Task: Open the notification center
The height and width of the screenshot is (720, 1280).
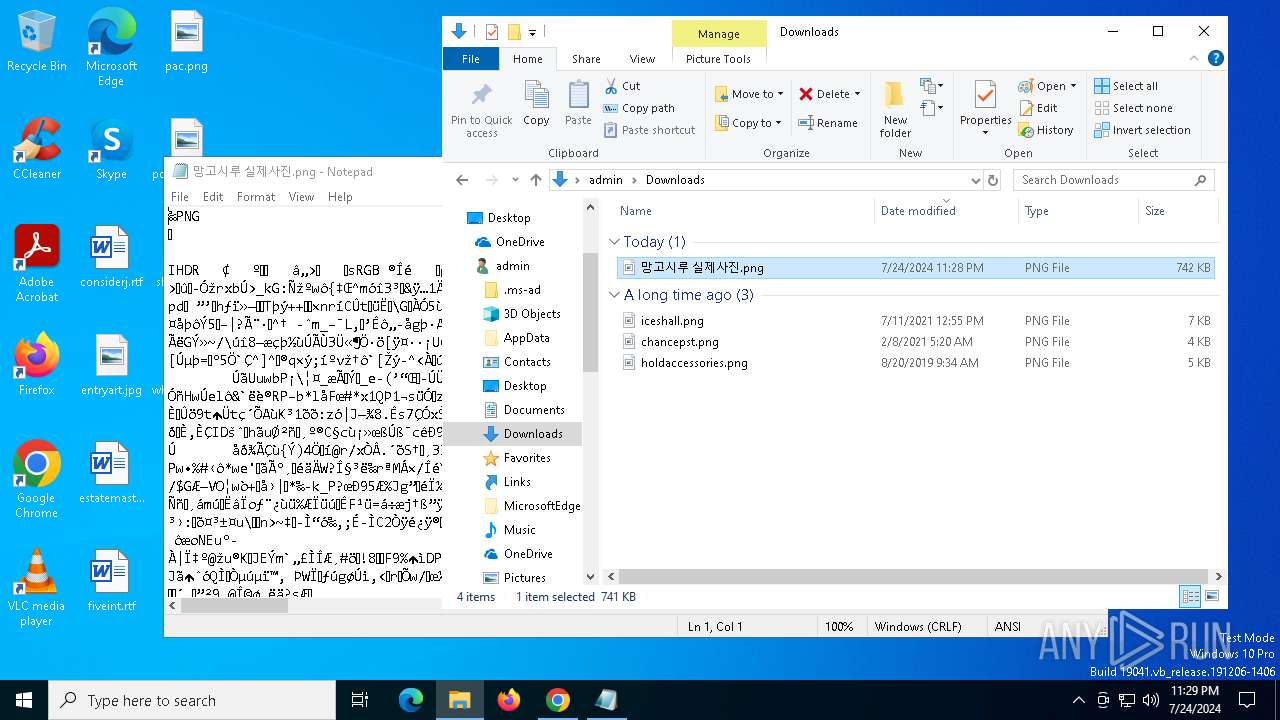Action: click(x=1247, y=700)
